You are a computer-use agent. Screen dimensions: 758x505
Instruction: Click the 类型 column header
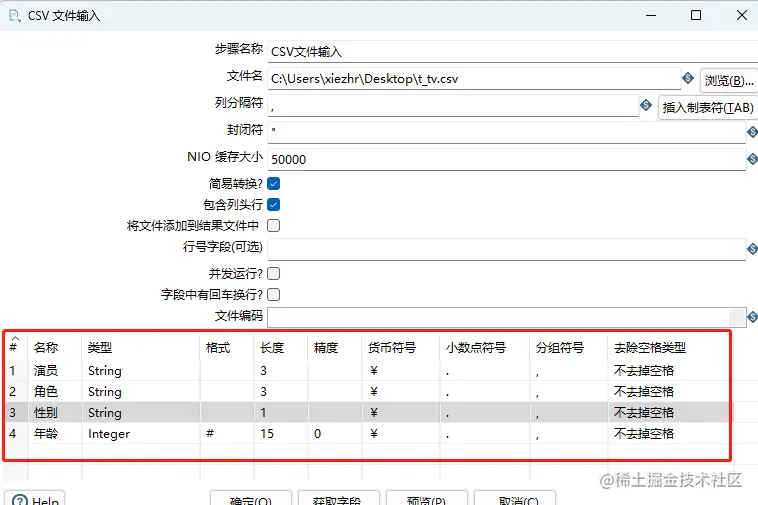pyautogui.click(x=141, y=347)
